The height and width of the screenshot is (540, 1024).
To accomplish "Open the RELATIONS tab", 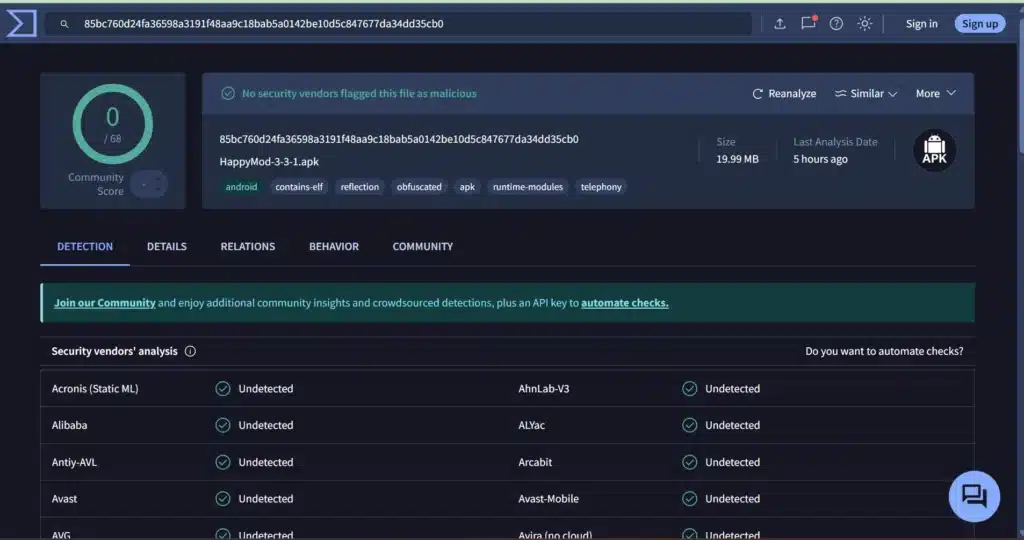I will click(248, 247).
